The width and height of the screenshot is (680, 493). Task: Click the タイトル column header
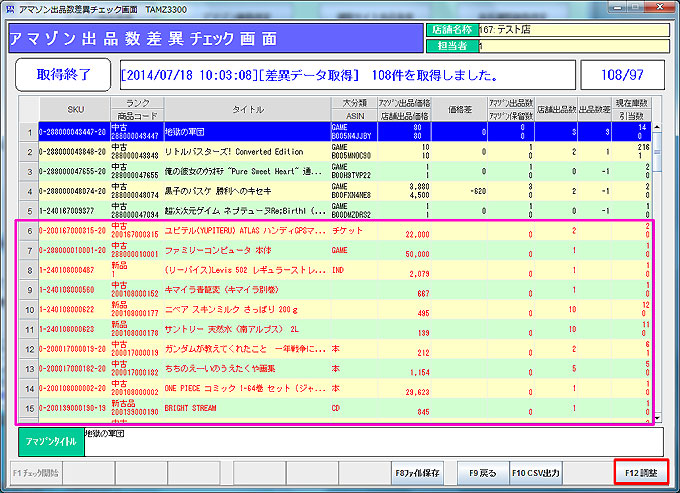[x=246, y=108]
